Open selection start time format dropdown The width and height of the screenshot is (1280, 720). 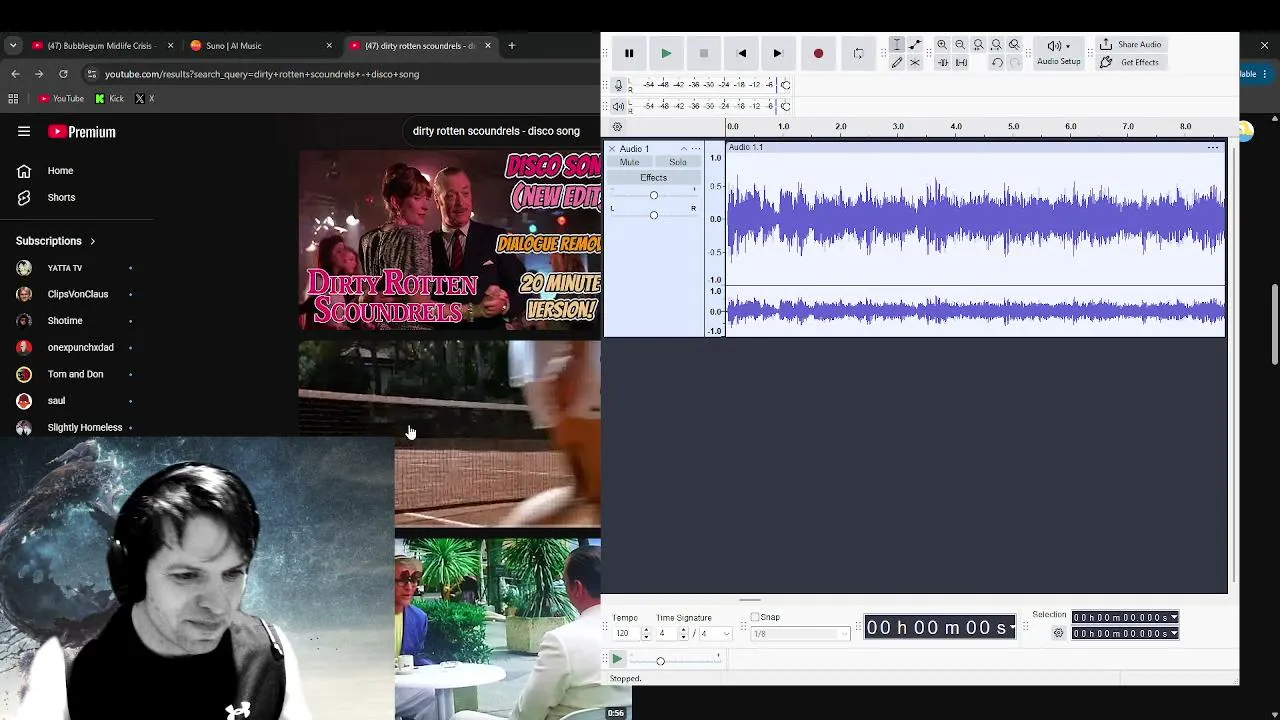(x=1174, y=618)
